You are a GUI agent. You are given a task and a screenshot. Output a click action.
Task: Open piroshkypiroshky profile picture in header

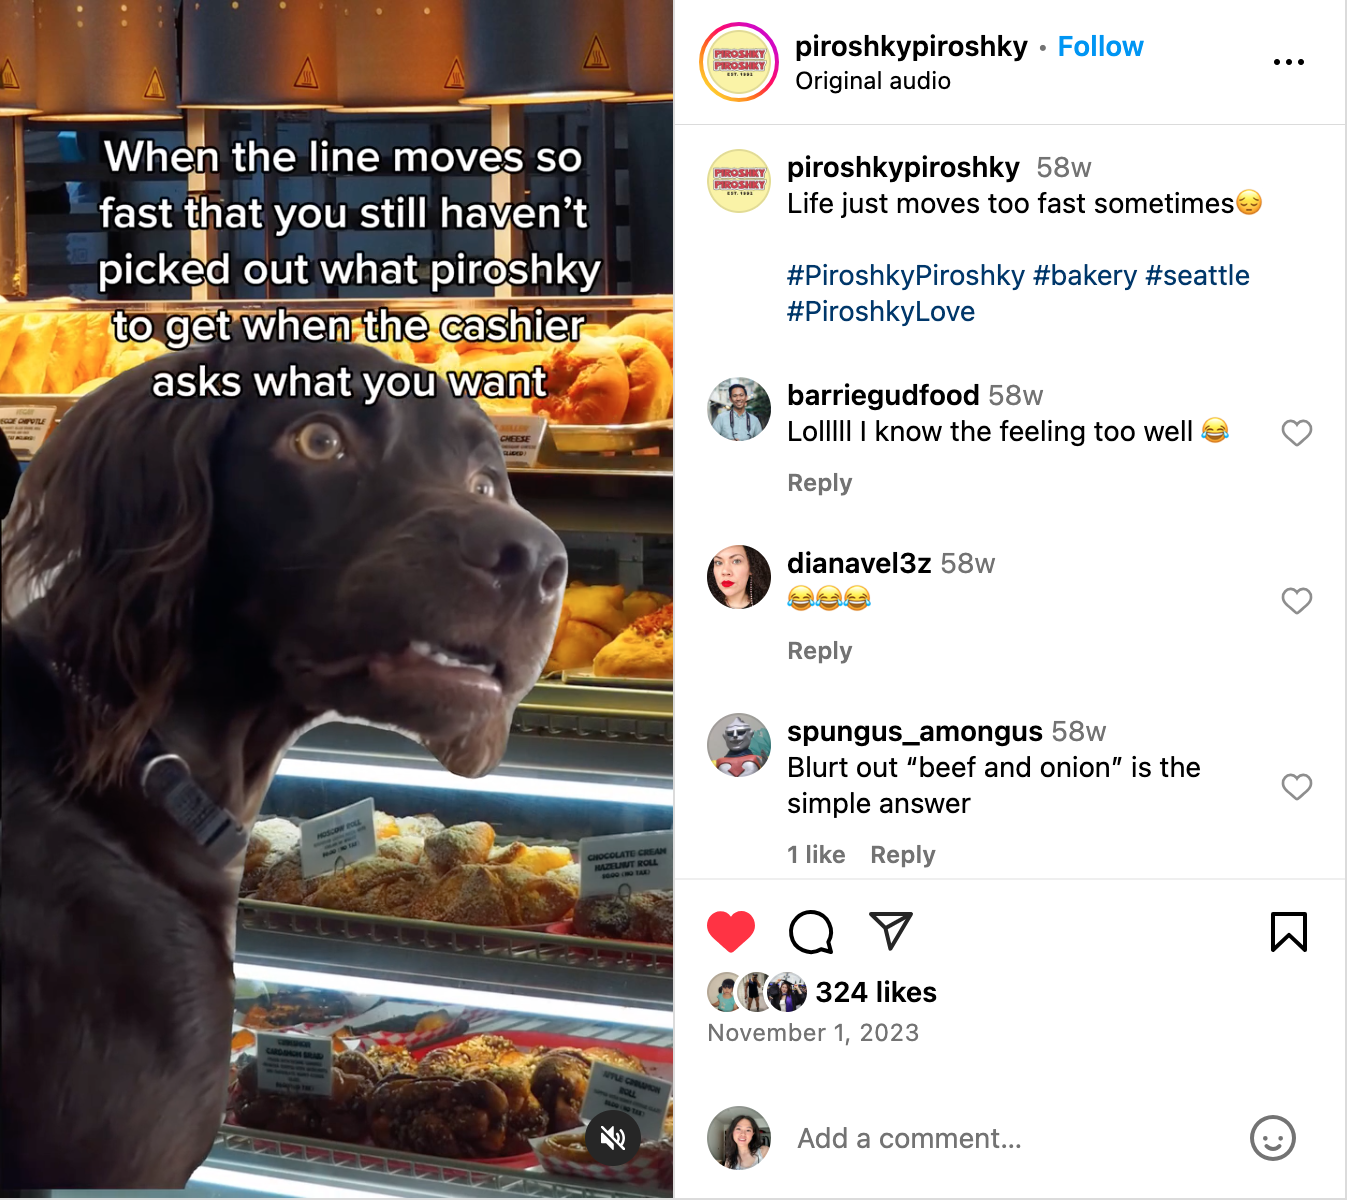point(739,62)
